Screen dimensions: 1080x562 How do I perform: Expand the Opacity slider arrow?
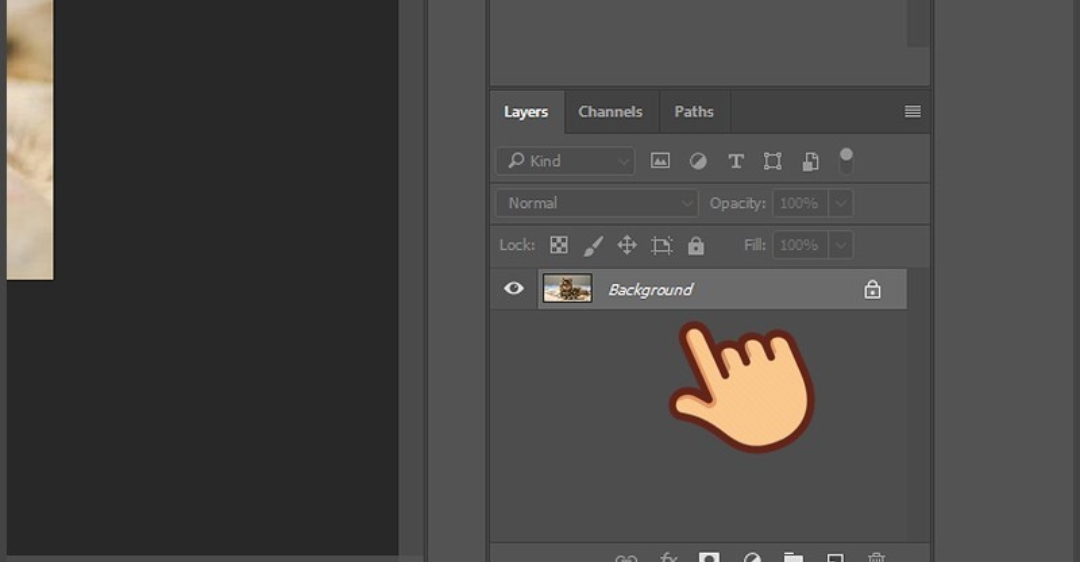click(840, 203)
